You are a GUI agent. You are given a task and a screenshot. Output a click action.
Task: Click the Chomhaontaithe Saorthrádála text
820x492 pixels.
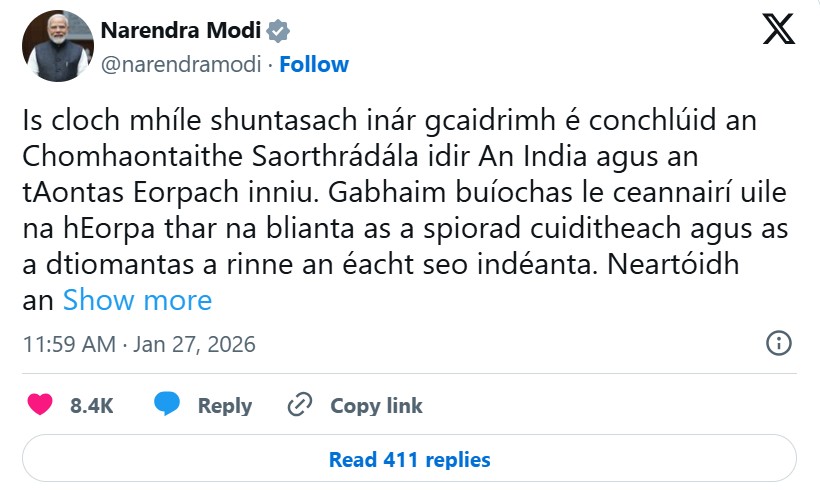tap(220, 156)
